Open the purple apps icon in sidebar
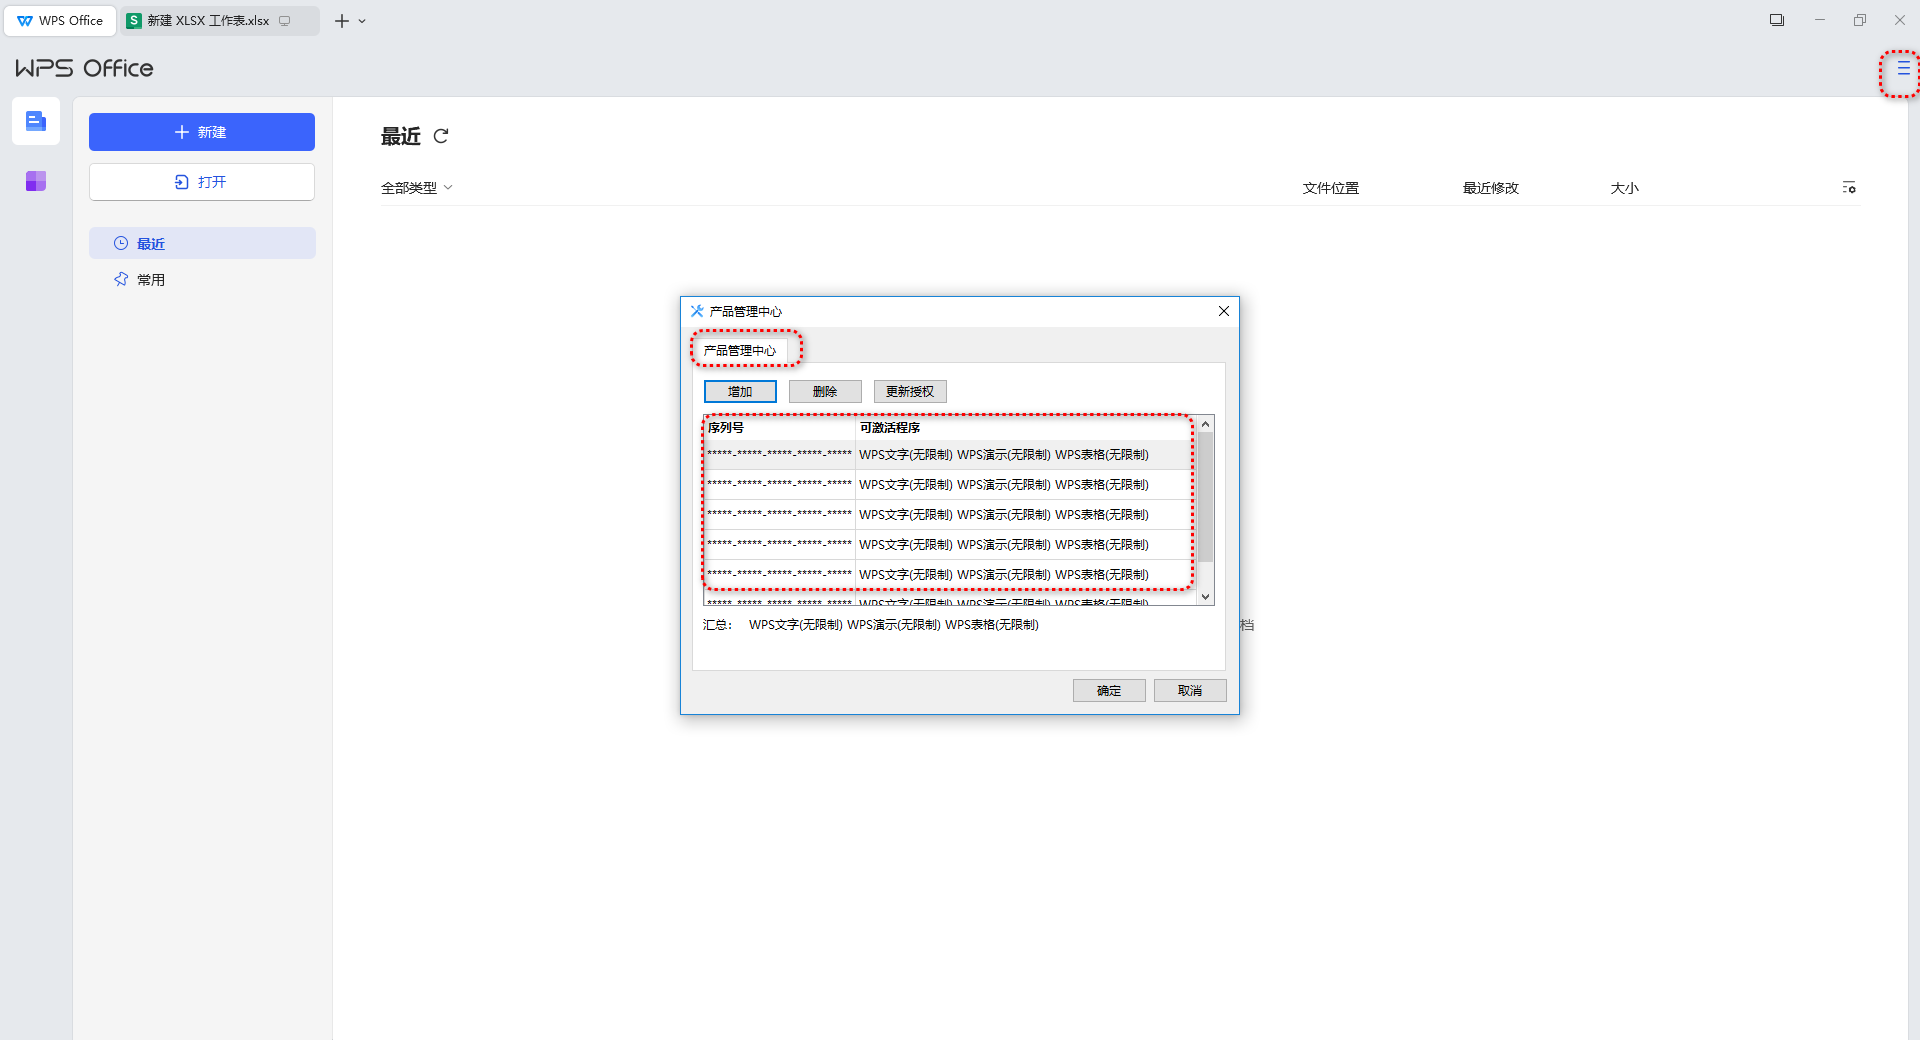The width and height of the screenshot is (1920, 1040). point(36,181)
